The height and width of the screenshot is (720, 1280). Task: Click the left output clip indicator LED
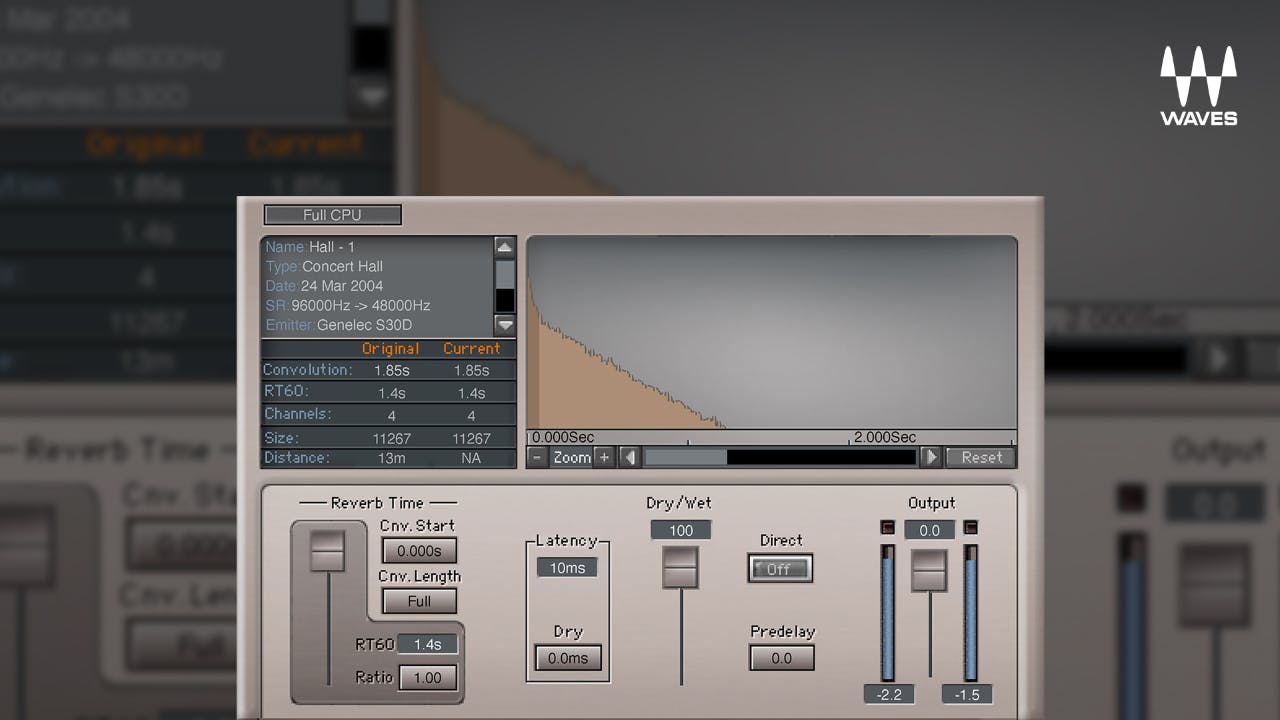point(887,527)
